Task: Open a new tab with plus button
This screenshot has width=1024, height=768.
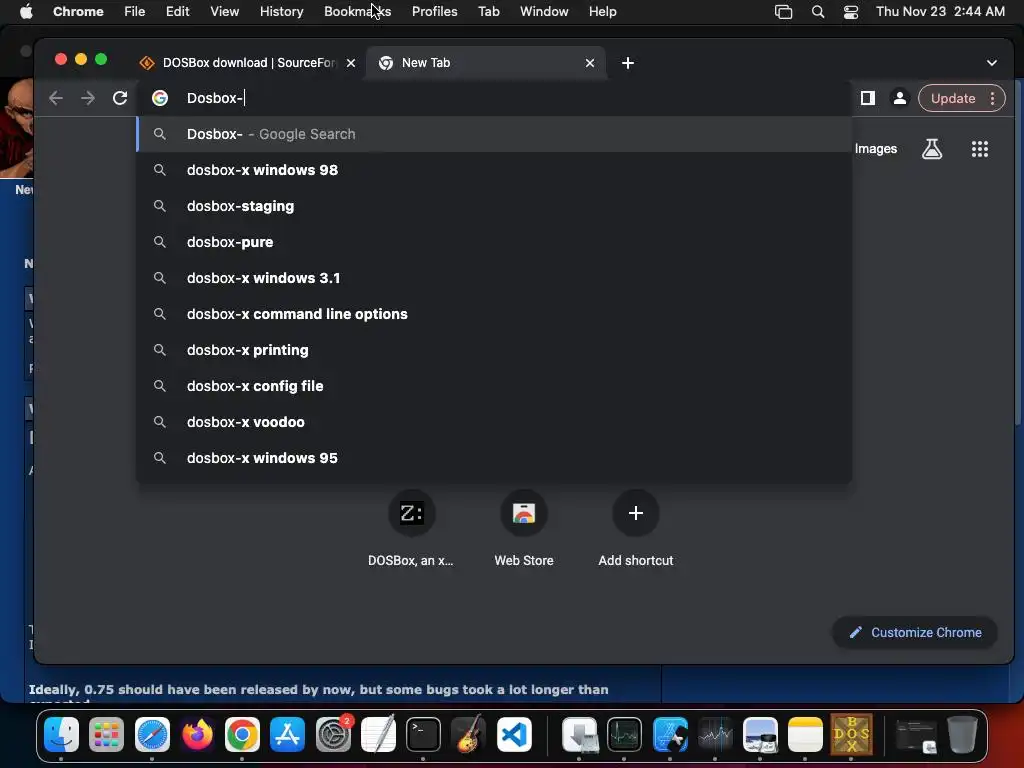Action: [x=628, y=63]
